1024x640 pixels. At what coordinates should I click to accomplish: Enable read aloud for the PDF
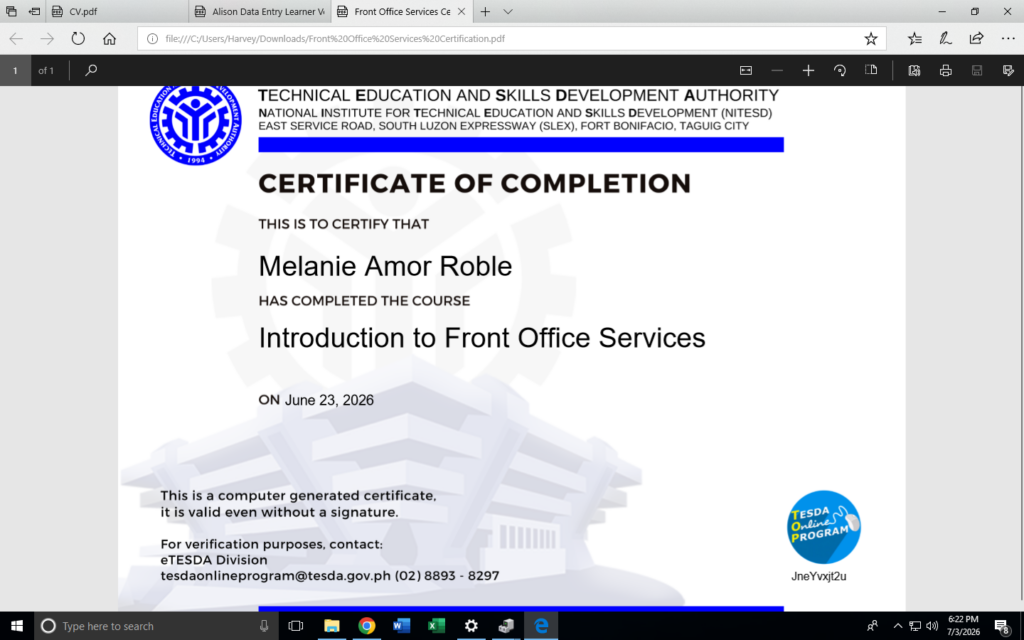tap(914, 70)
